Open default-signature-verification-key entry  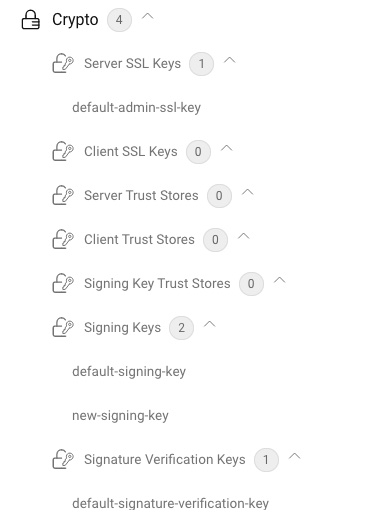click(x=170, y=503)
